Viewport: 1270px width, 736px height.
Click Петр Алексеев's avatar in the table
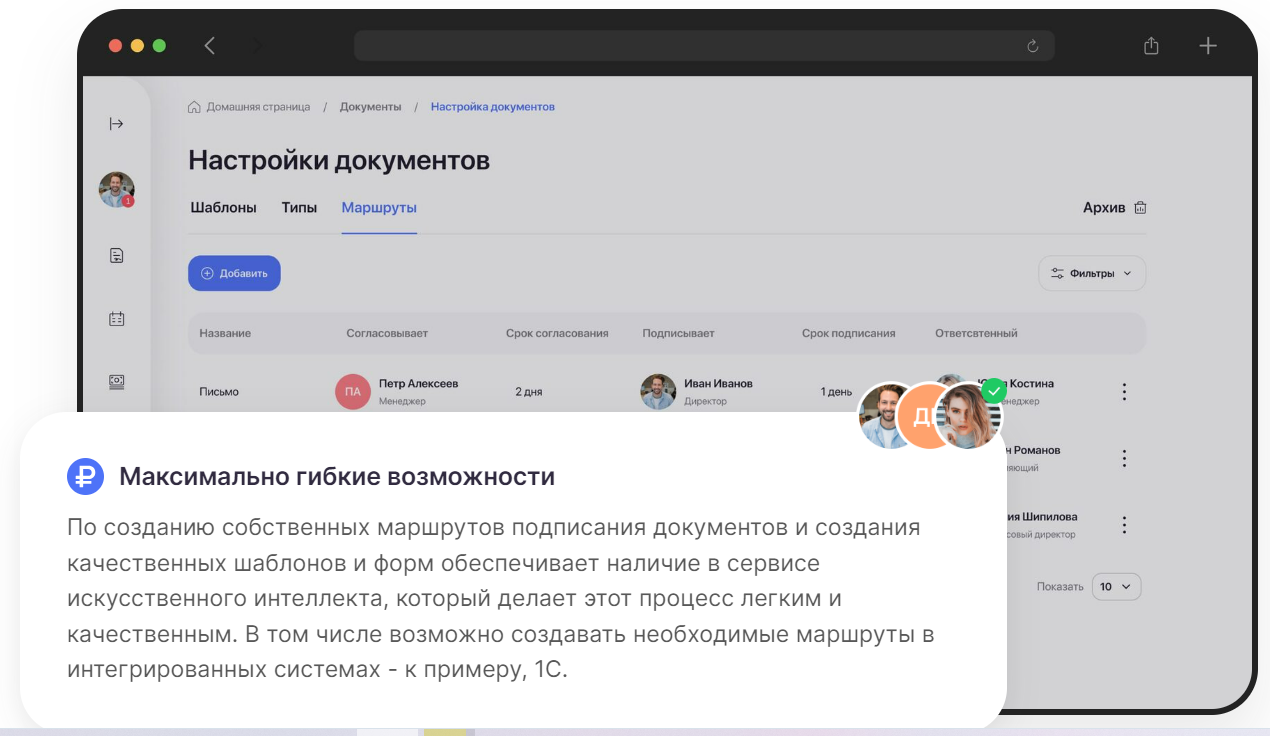click(351, 391)
